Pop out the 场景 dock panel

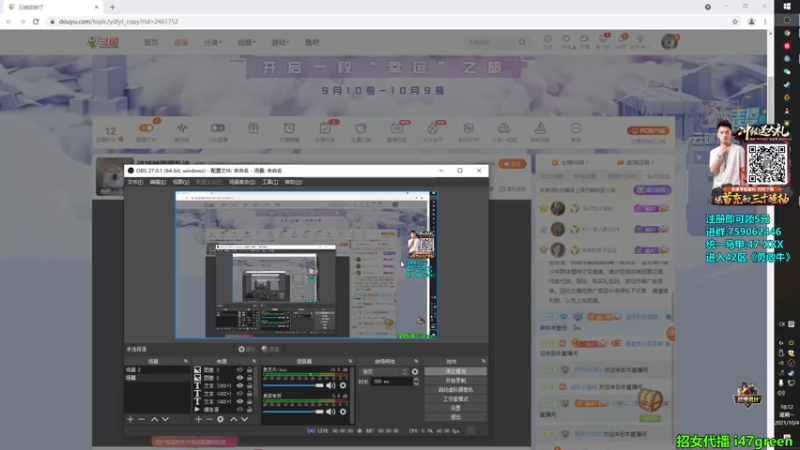[x=186, y=361]
